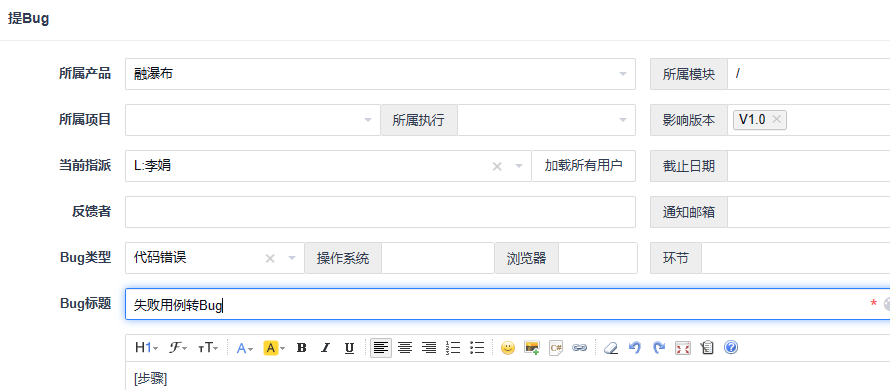Toggle bold formatting in editor toolbar

click(301, 348)
